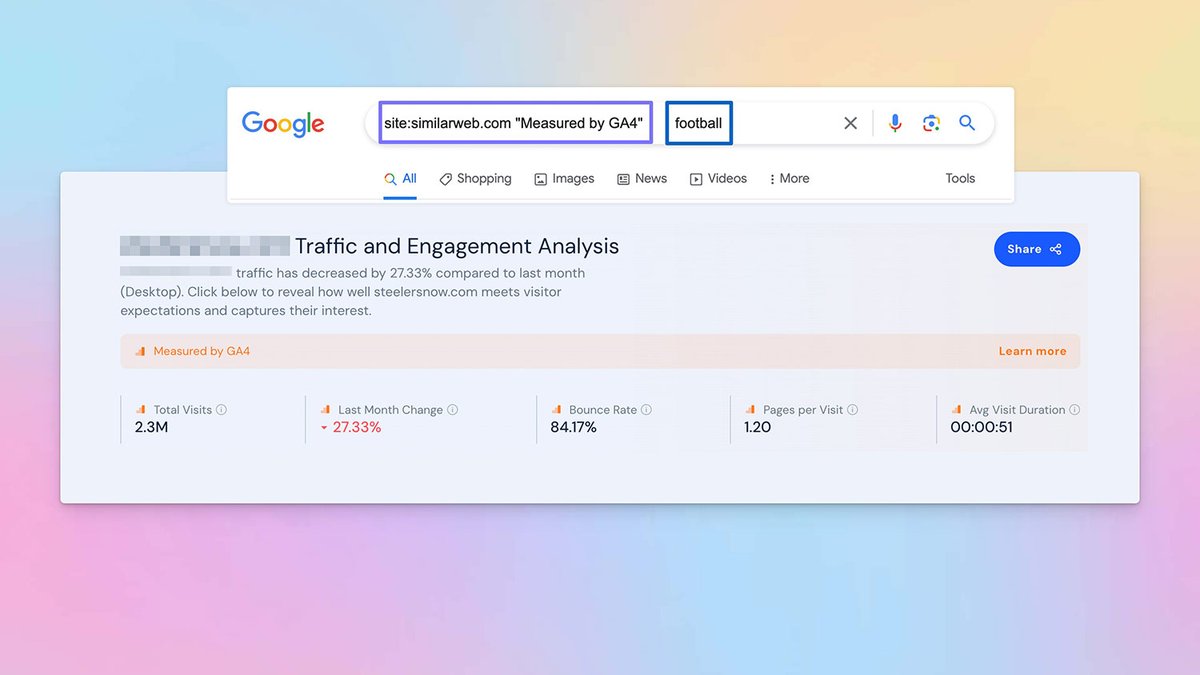Click the Last Month Change info icon
Image resolution: width=1200 pixels, height=675 pixels.
point(453,410)
